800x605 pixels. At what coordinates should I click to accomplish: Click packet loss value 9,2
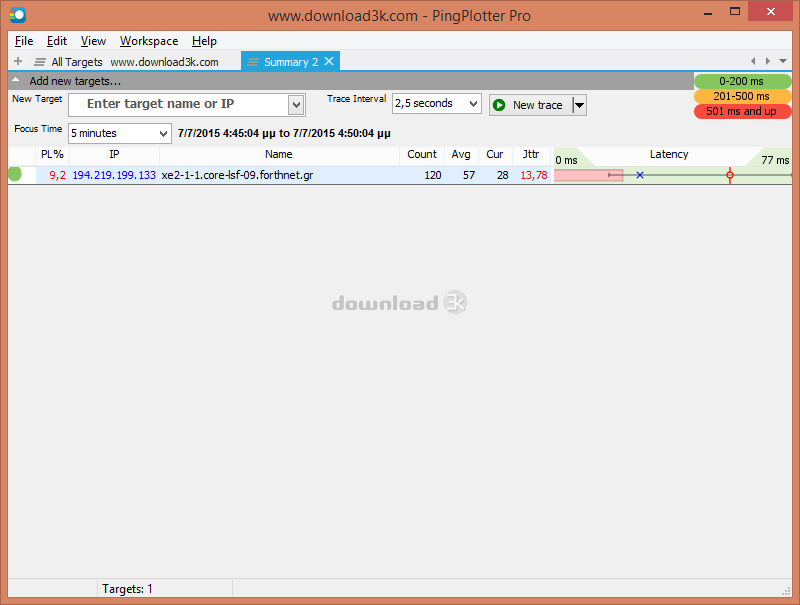click(x=57, y=175)
